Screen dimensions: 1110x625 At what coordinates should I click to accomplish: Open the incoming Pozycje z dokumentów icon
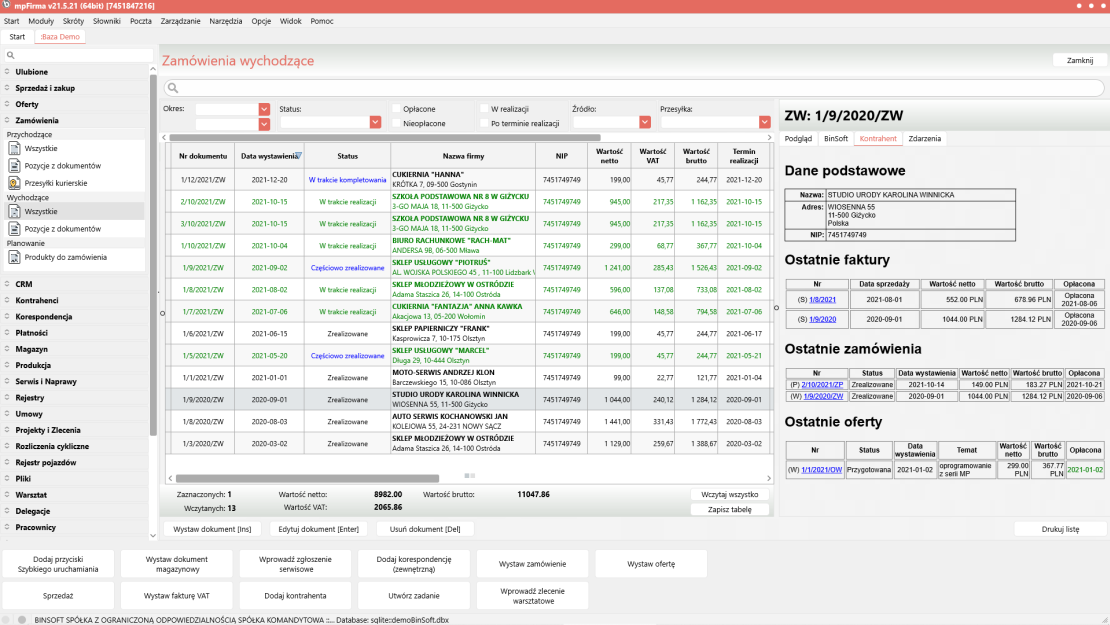[14, 166]
